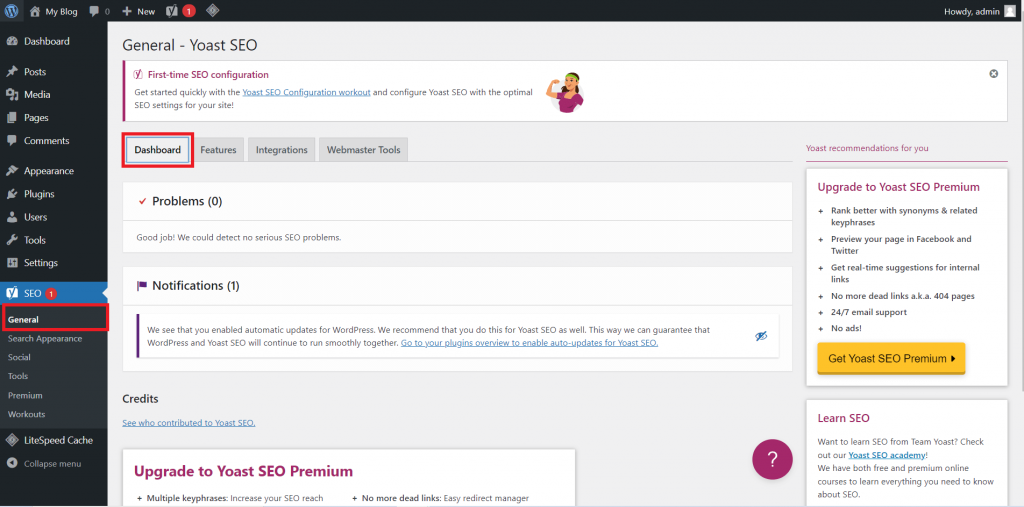1024x507 pixels.
Task: Open the Tools wrench icon
Action: (x=12, y=240)
